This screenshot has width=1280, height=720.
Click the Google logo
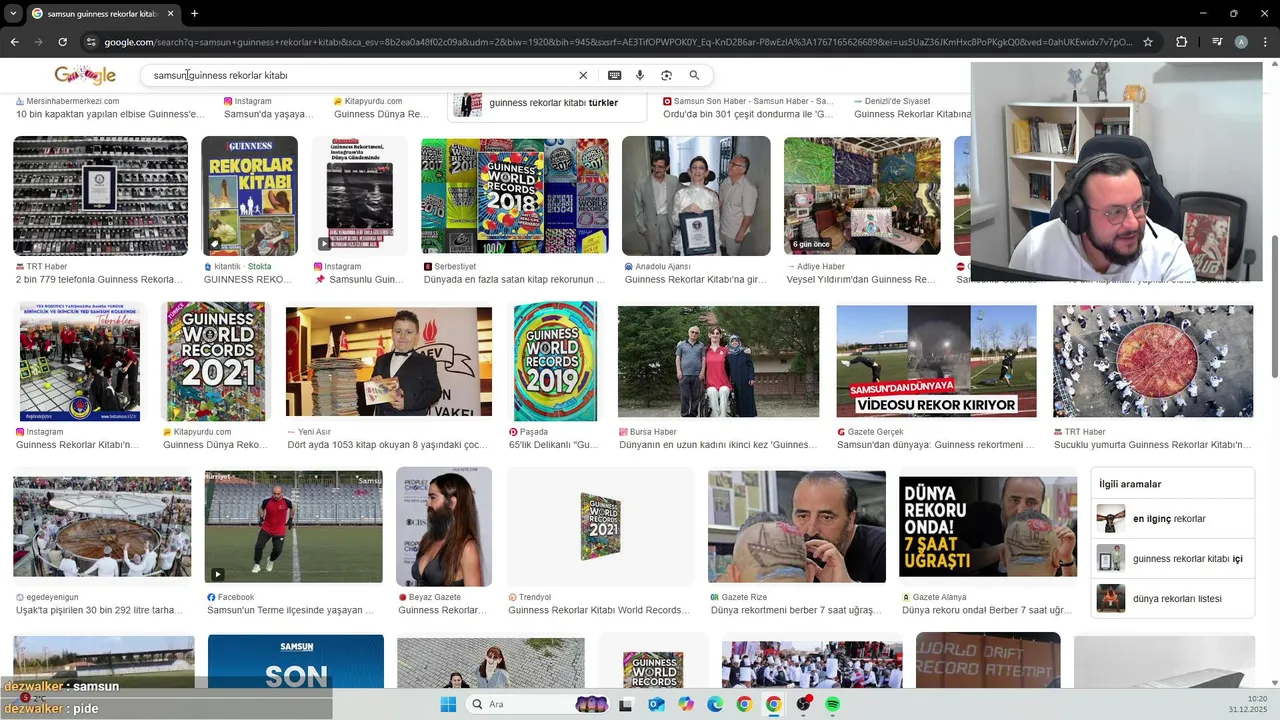coord(85,75)
